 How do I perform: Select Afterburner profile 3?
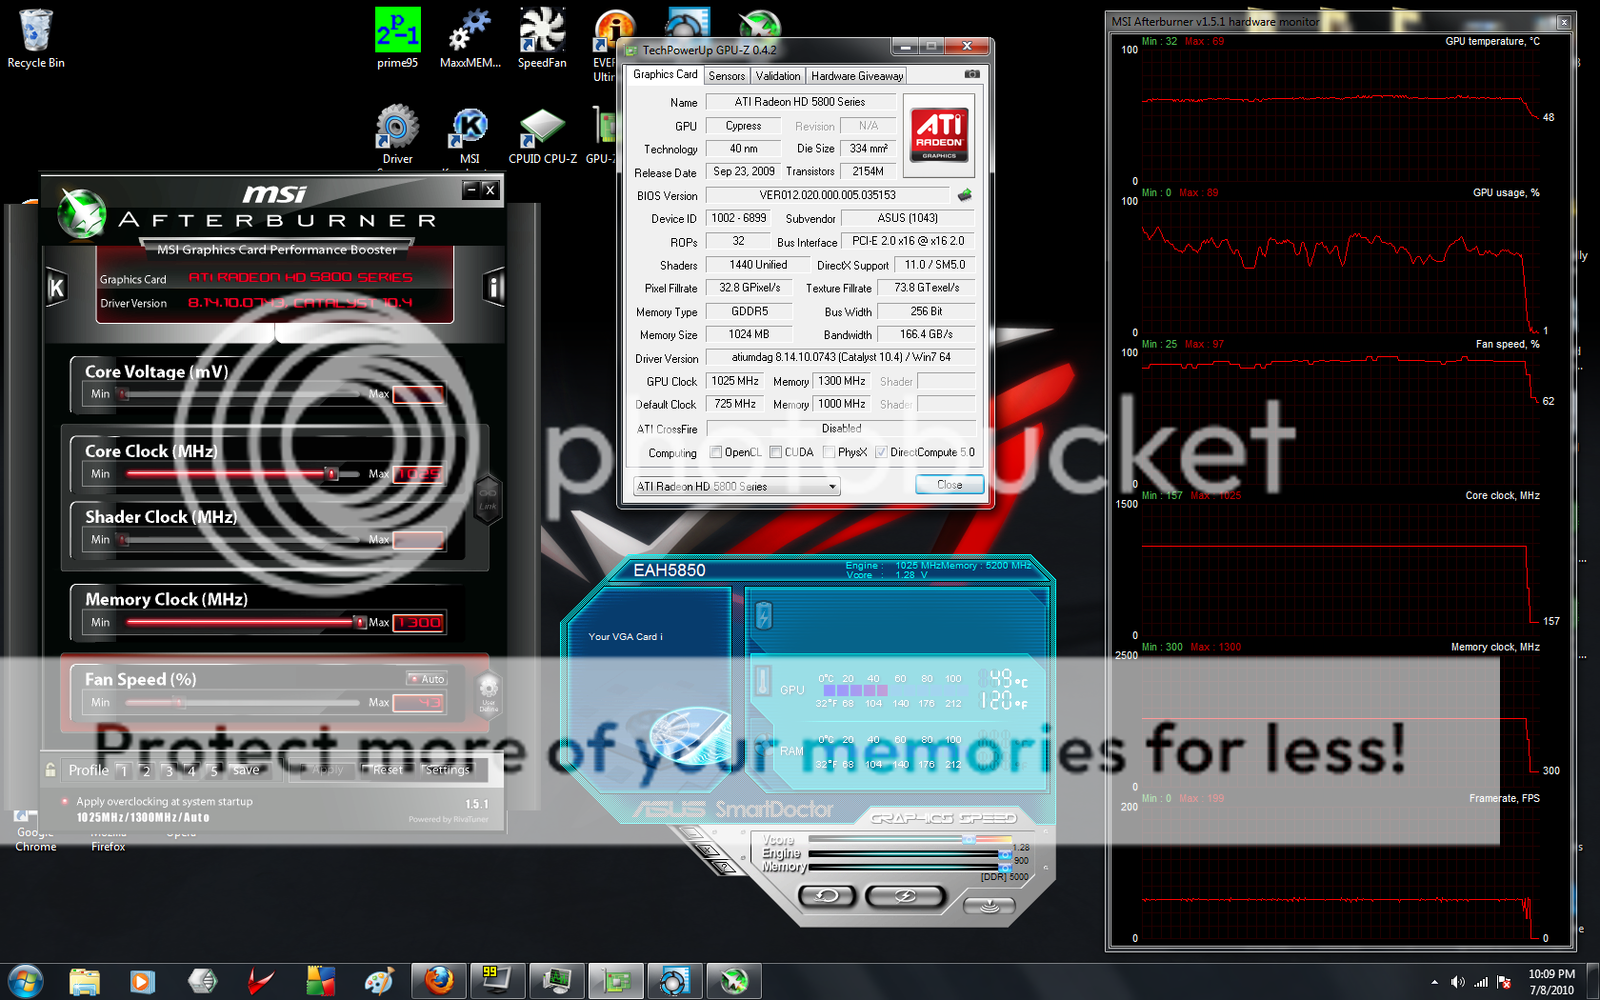[x=169, y=770]
